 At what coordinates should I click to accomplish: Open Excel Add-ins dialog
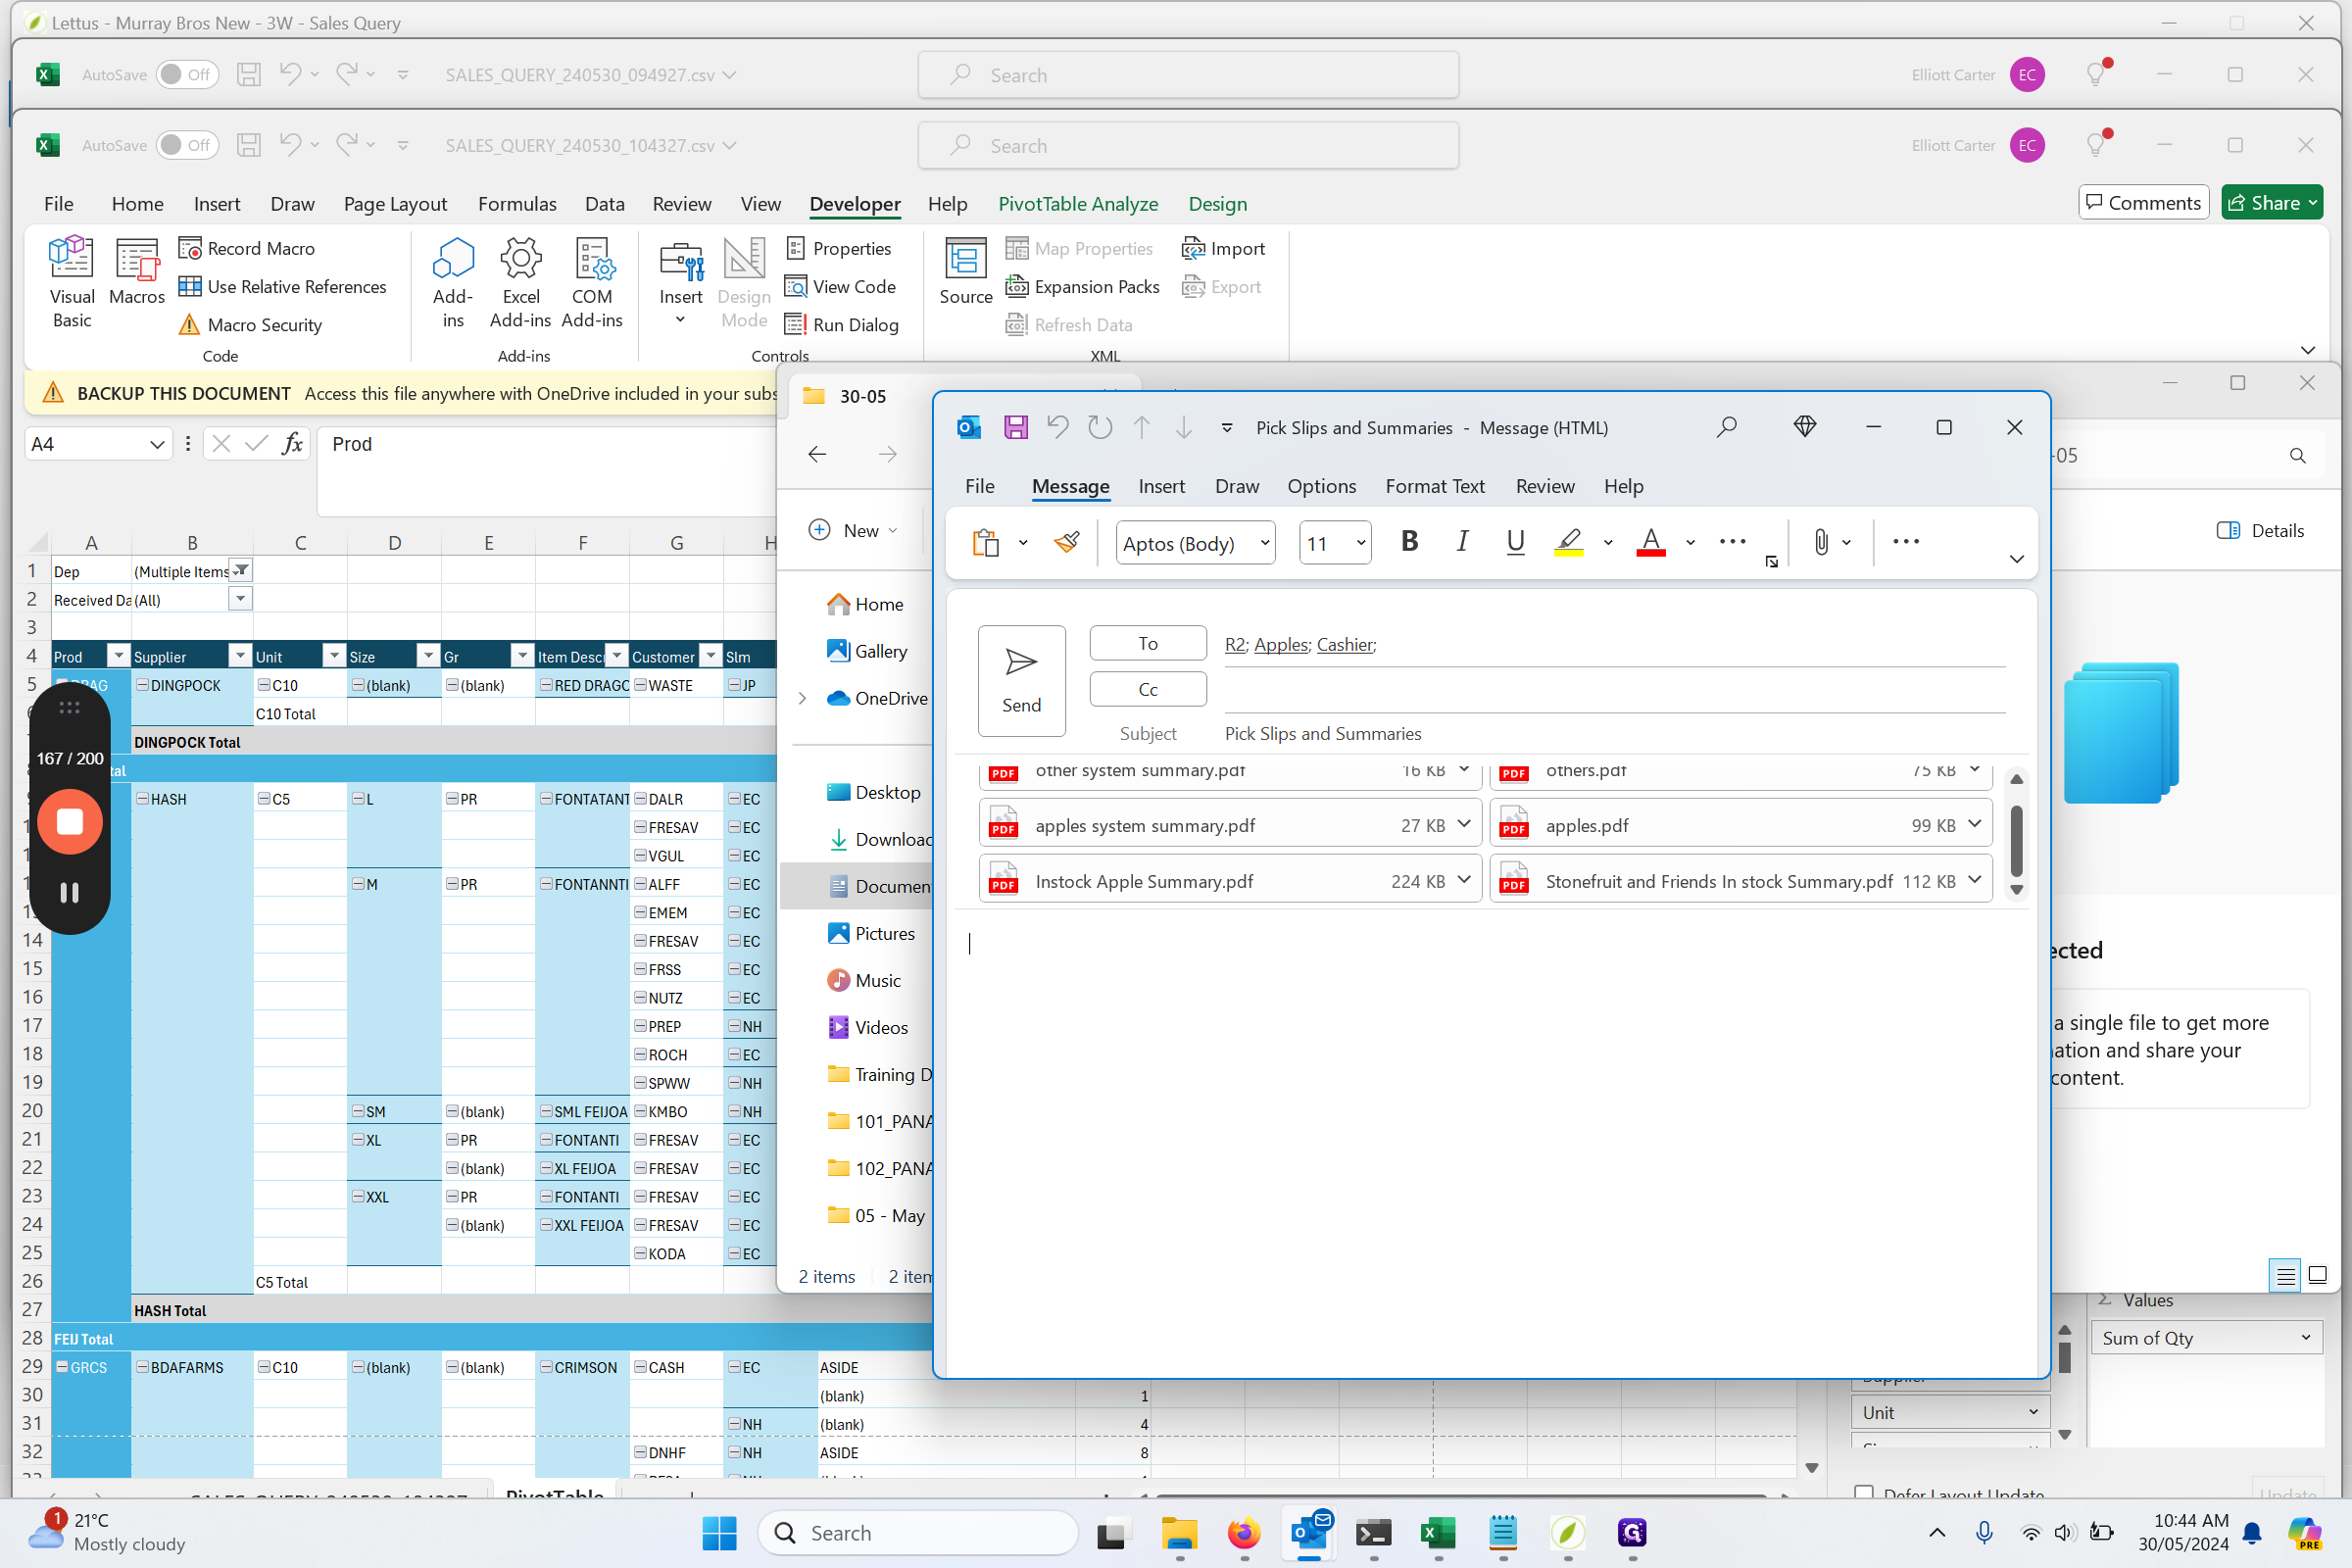pos(520,282)
